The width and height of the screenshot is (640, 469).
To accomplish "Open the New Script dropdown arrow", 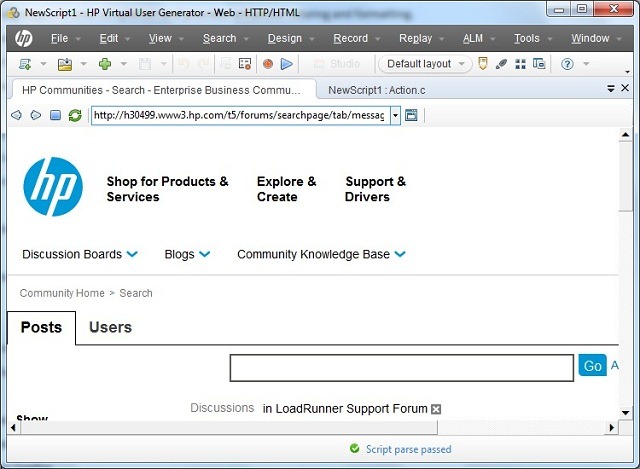I will point(43,64).
